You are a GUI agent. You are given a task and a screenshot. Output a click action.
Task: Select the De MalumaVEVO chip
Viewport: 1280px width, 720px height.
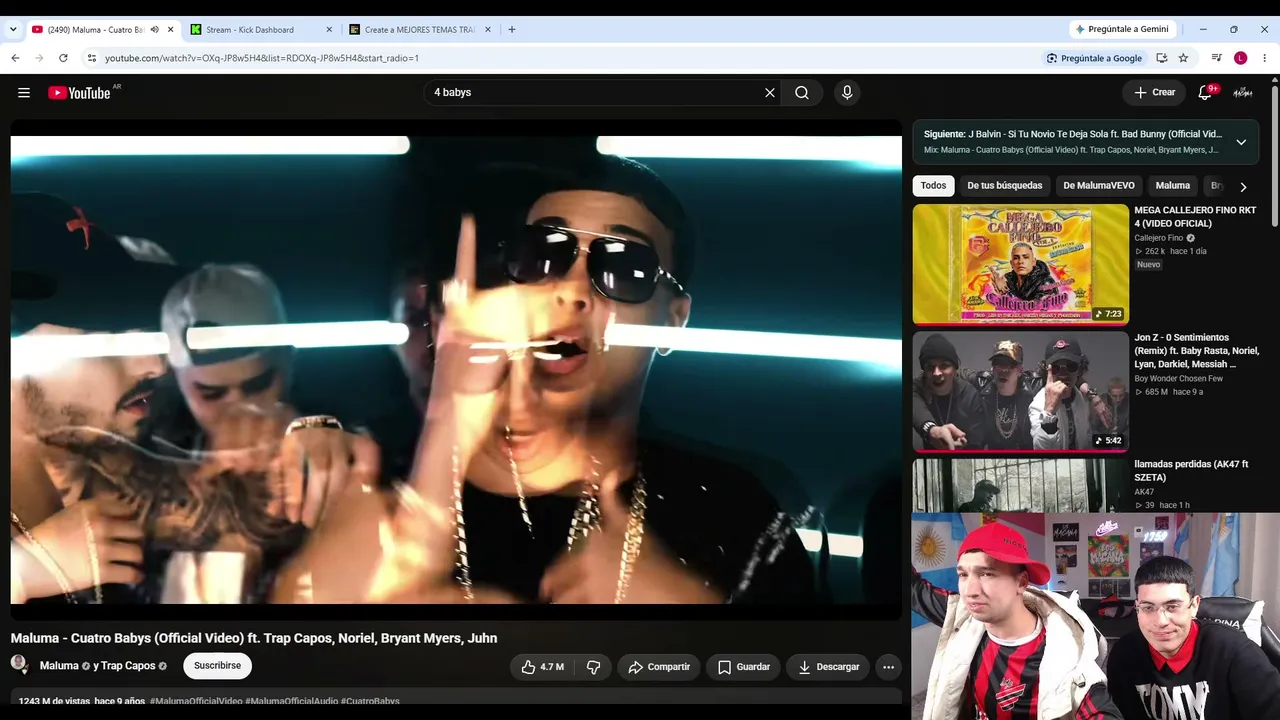click(1098, 186)
